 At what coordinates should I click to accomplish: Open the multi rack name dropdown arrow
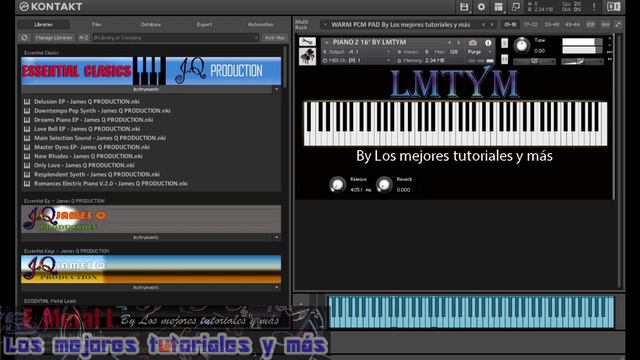[325, 24]
